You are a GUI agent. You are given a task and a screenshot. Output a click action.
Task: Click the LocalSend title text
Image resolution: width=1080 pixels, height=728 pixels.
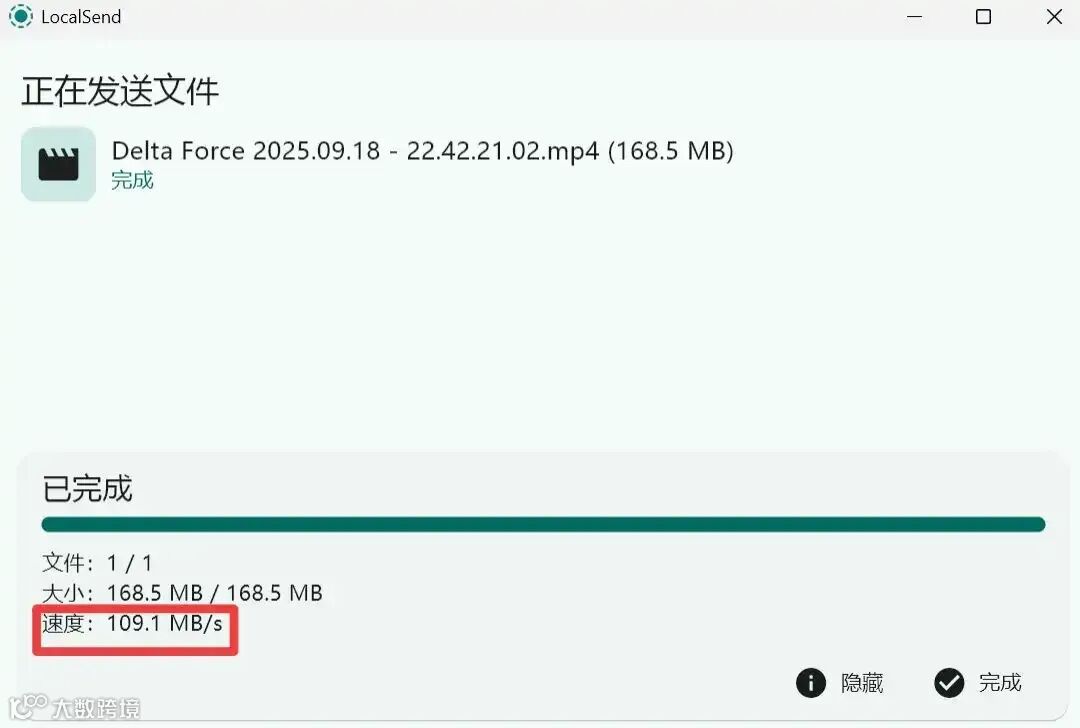click(x=81, y=17)
